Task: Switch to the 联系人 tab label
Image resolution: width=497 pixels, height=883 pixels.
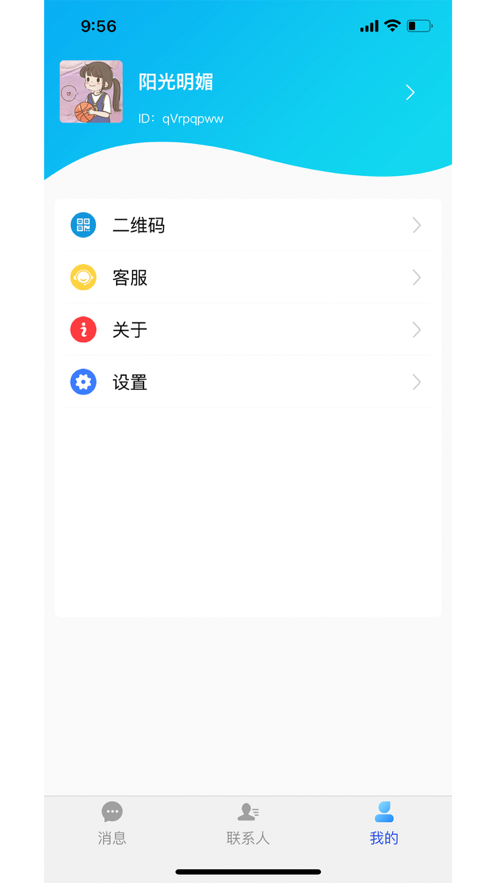Action: pos(248,838)
